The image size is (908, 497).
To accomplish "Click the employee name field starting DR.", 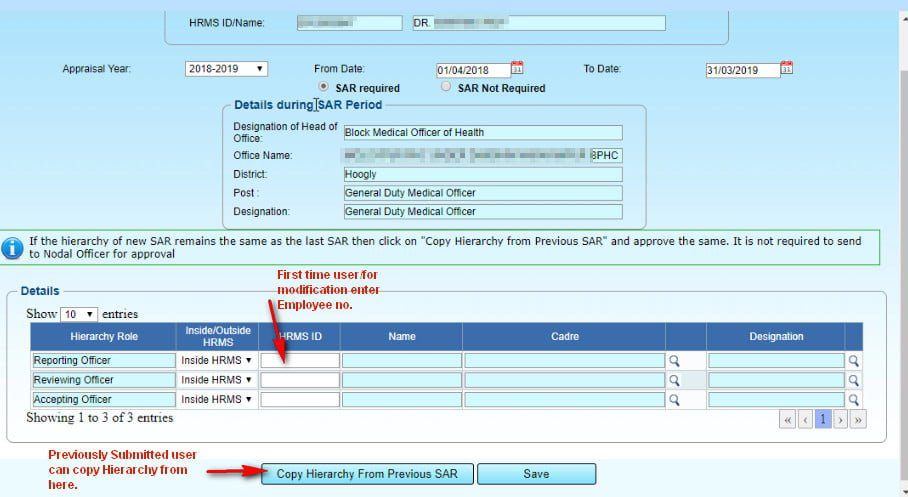I will [x=539, y=23].
